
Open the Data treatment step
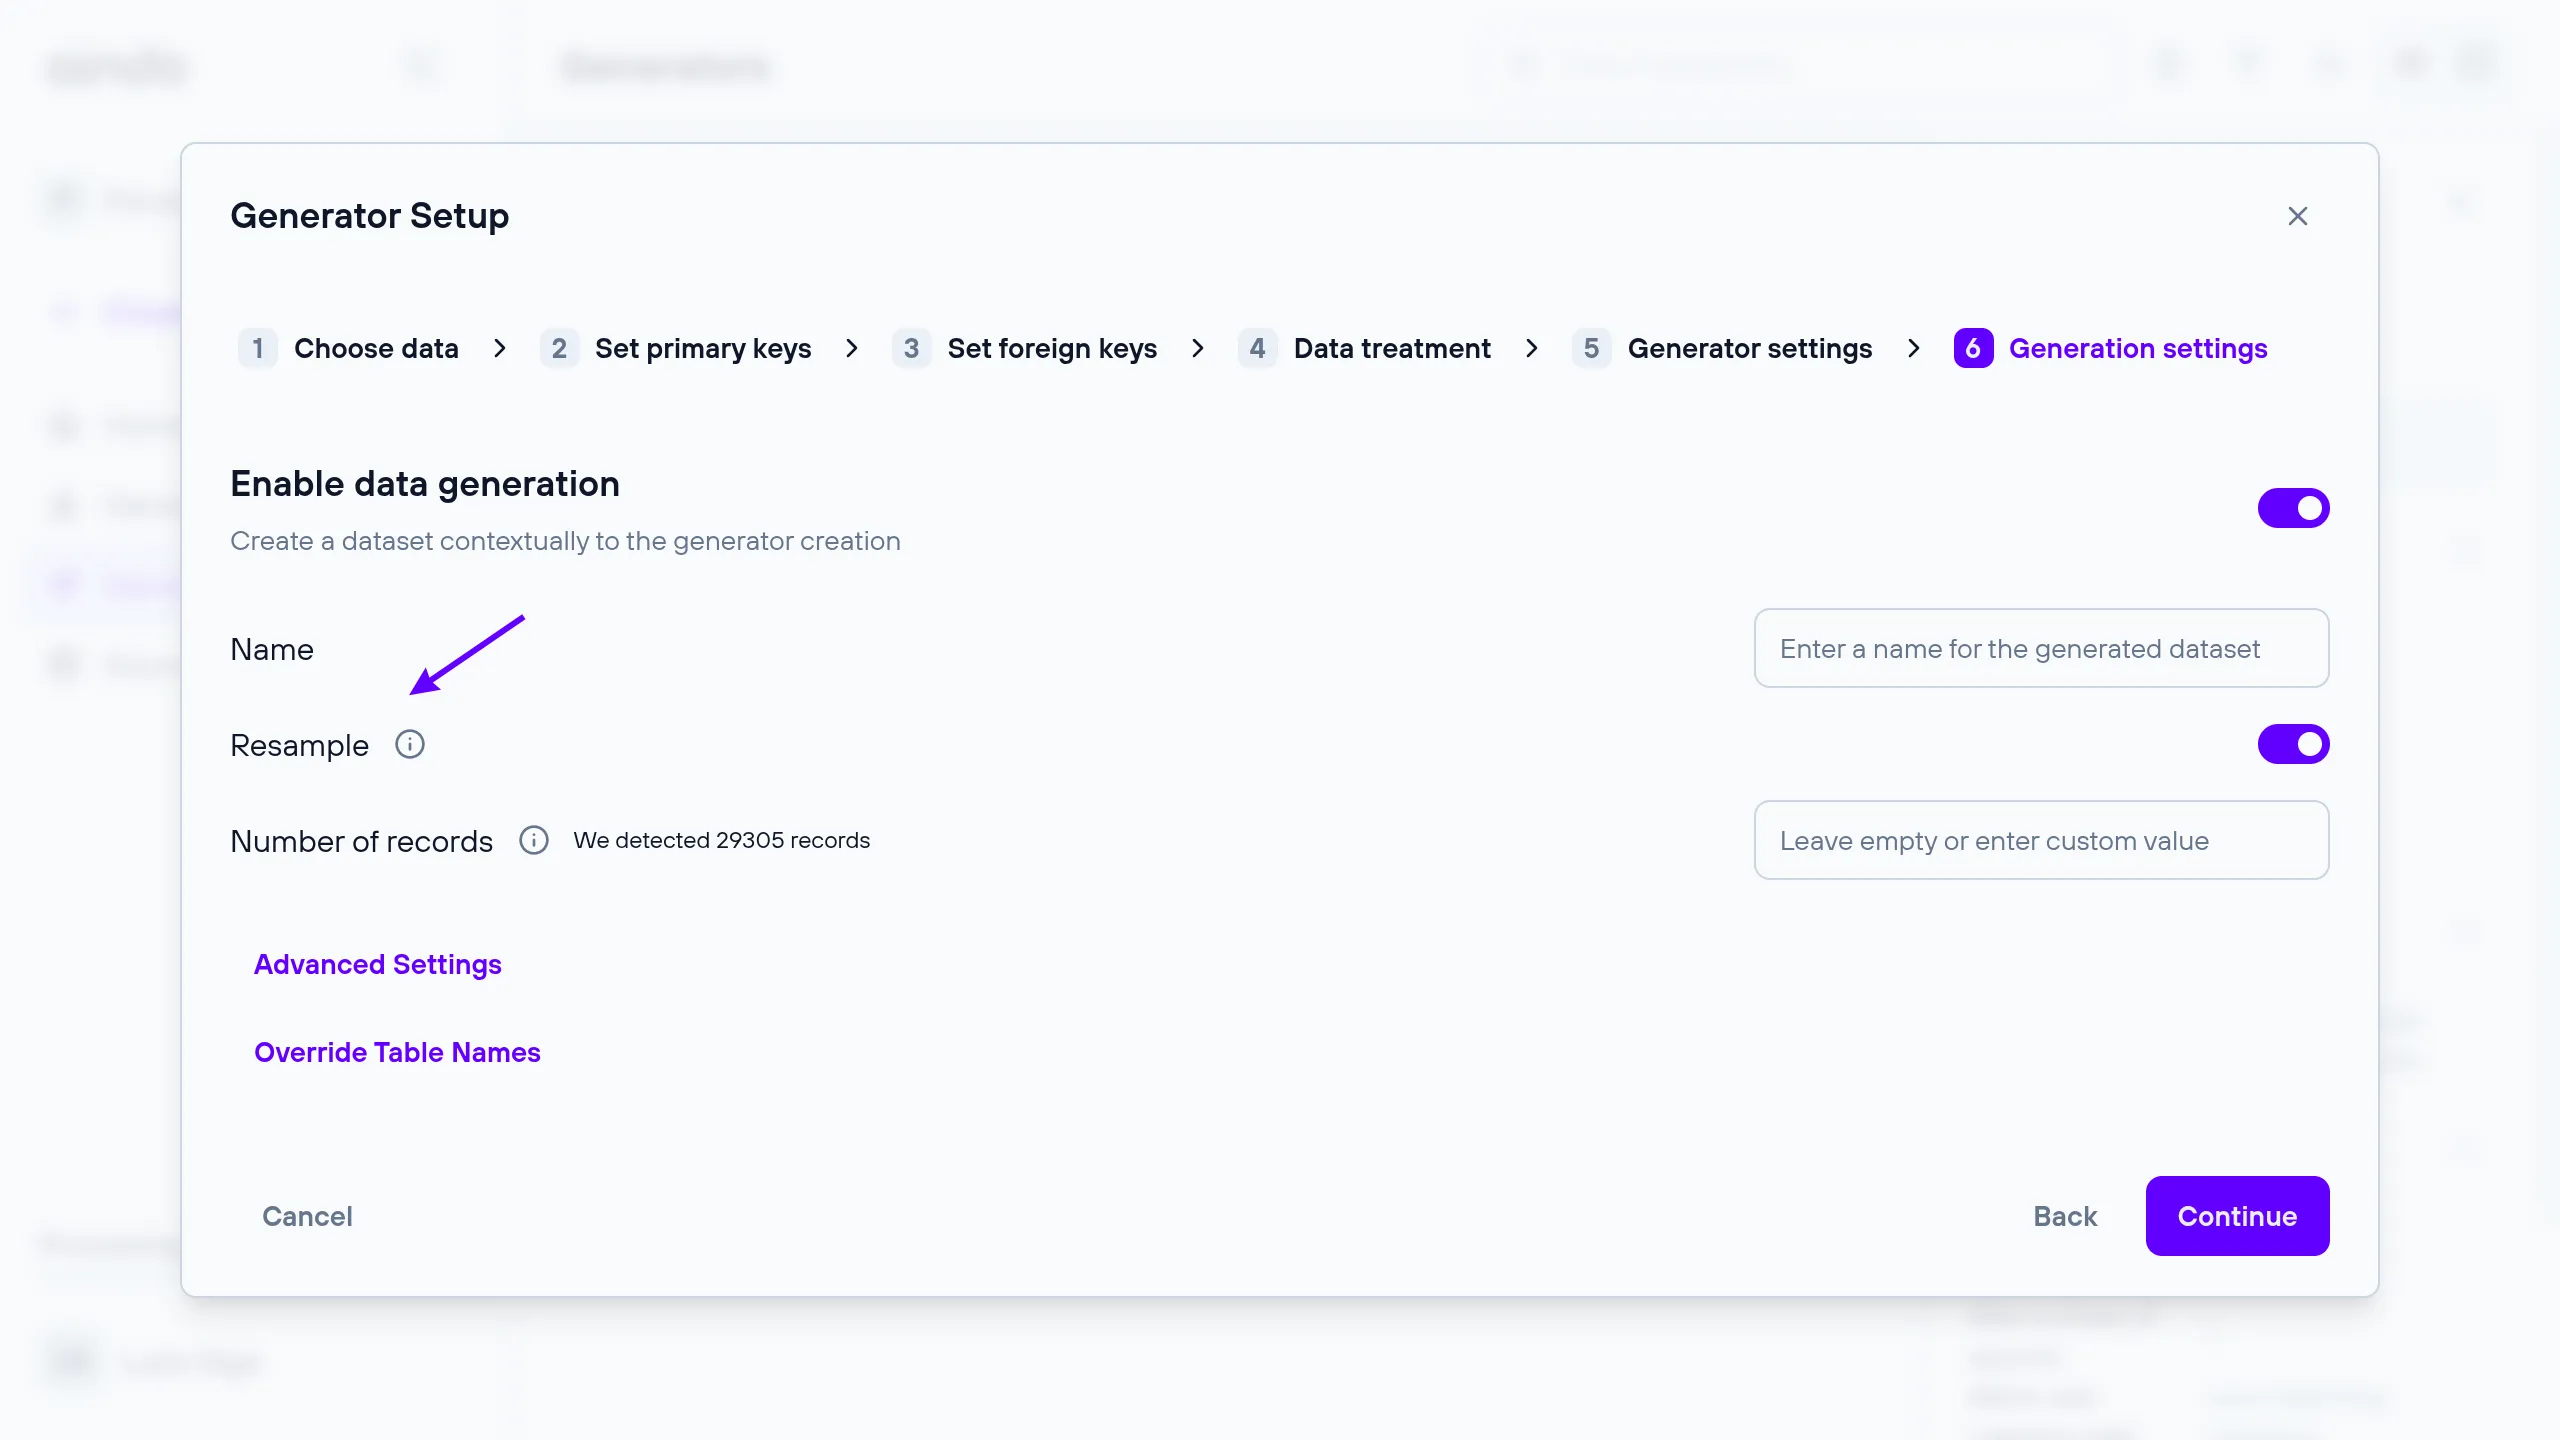tap(1391, 348)
